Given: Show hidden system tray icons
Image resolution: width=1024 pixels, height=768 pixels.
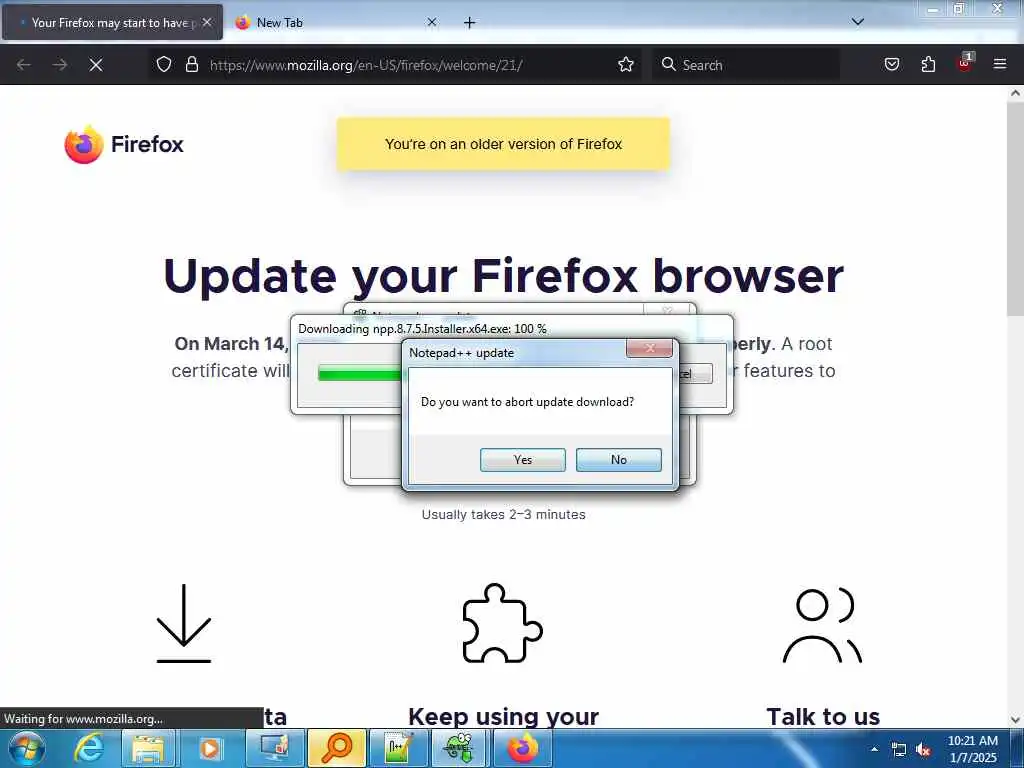Looking at the screenshot, I should pyautogui.click(x=874, y=749).
